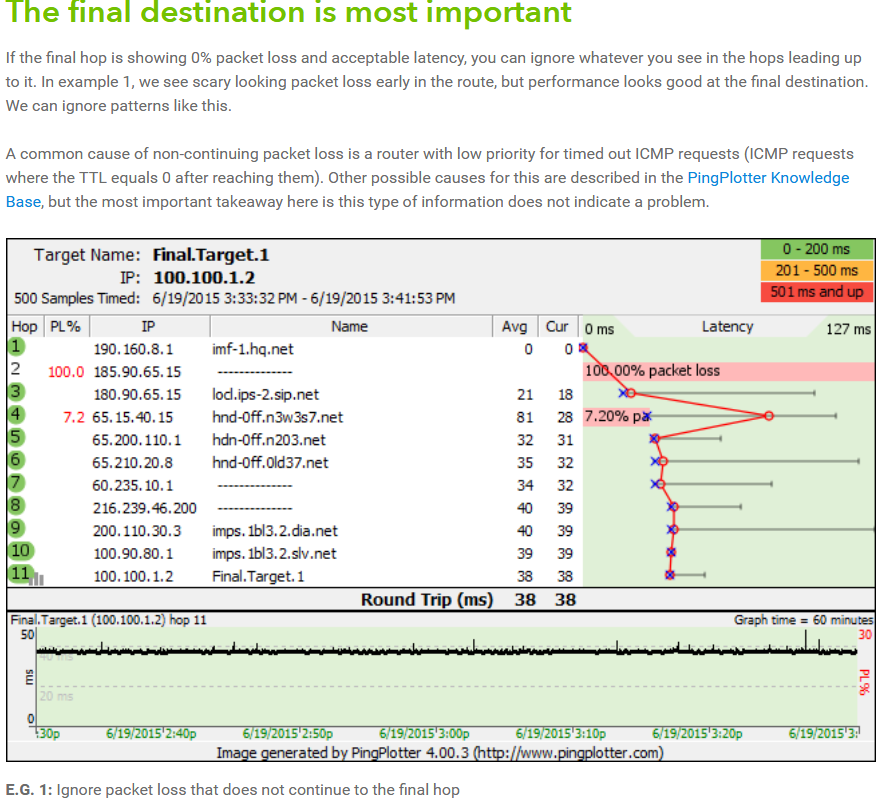
Task: Click the red latency spike circle on hop 4
Action: pyautogui.click(x=768, y=416)
